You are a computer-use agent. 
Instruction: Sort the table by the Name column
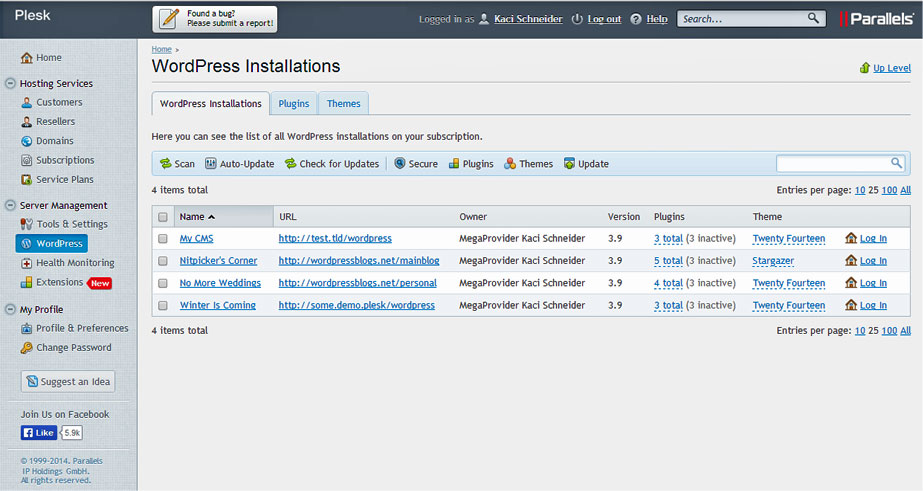click(x=197, y=217)
